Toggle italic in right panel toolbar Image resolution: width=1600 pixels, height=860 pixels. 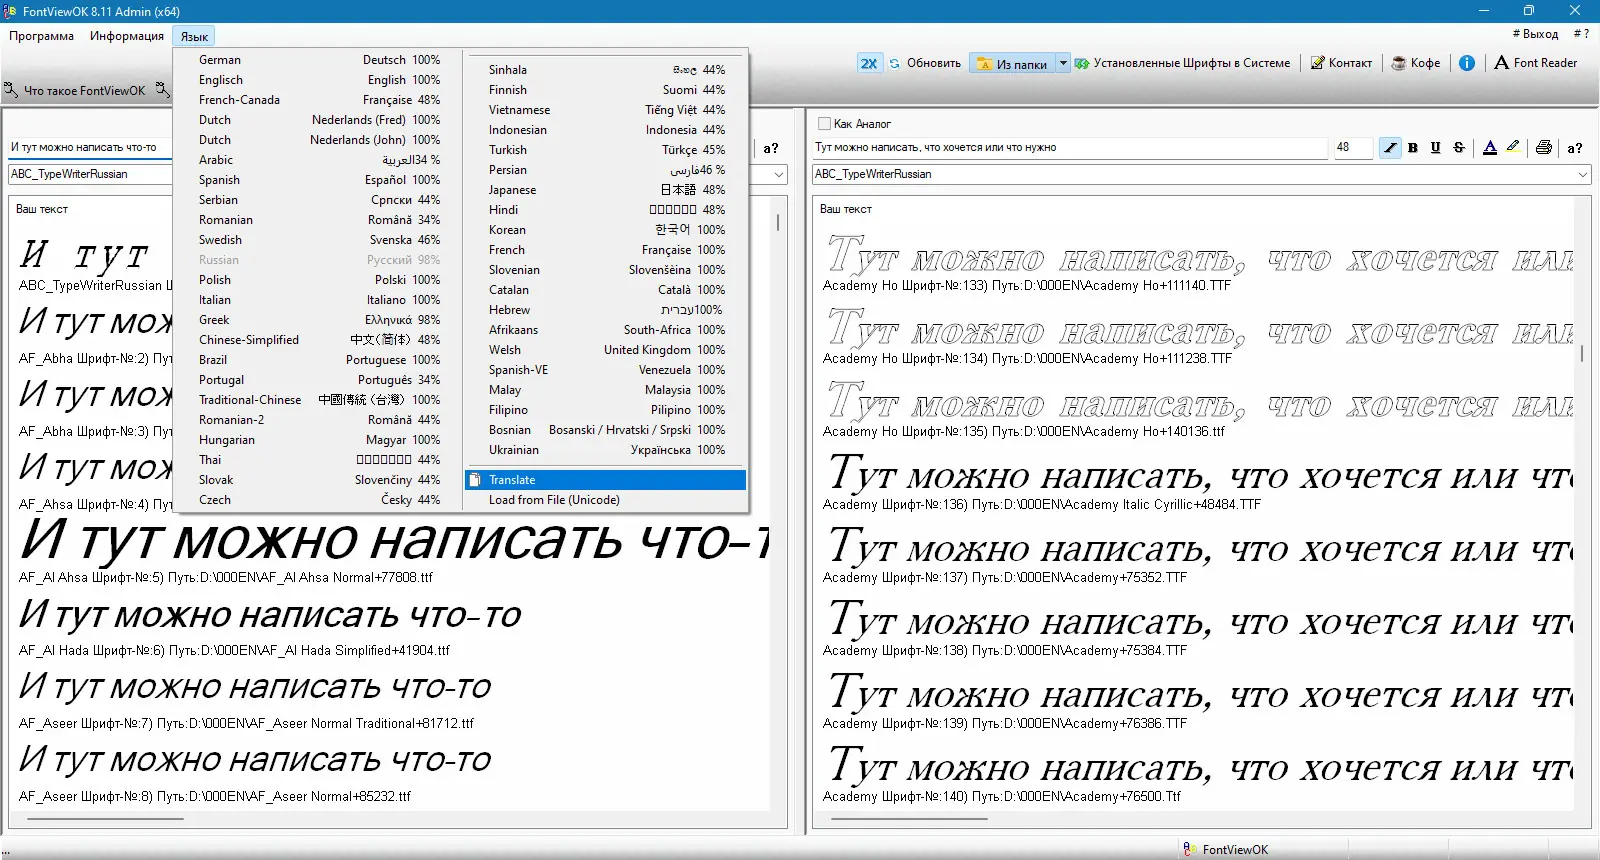click(1390, 148)
